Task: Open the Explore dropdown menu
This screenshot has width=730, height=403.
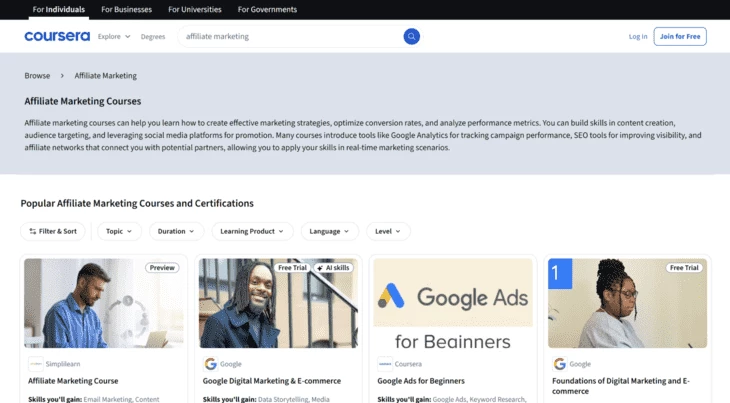Action: click(114, 36)
